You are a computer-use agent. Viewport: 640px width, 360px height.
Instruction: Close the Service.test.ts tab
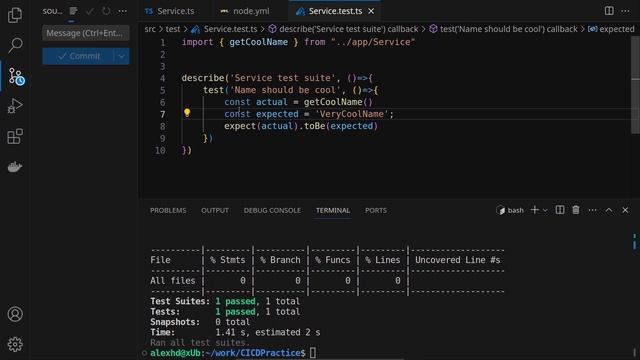coord(371,11)
